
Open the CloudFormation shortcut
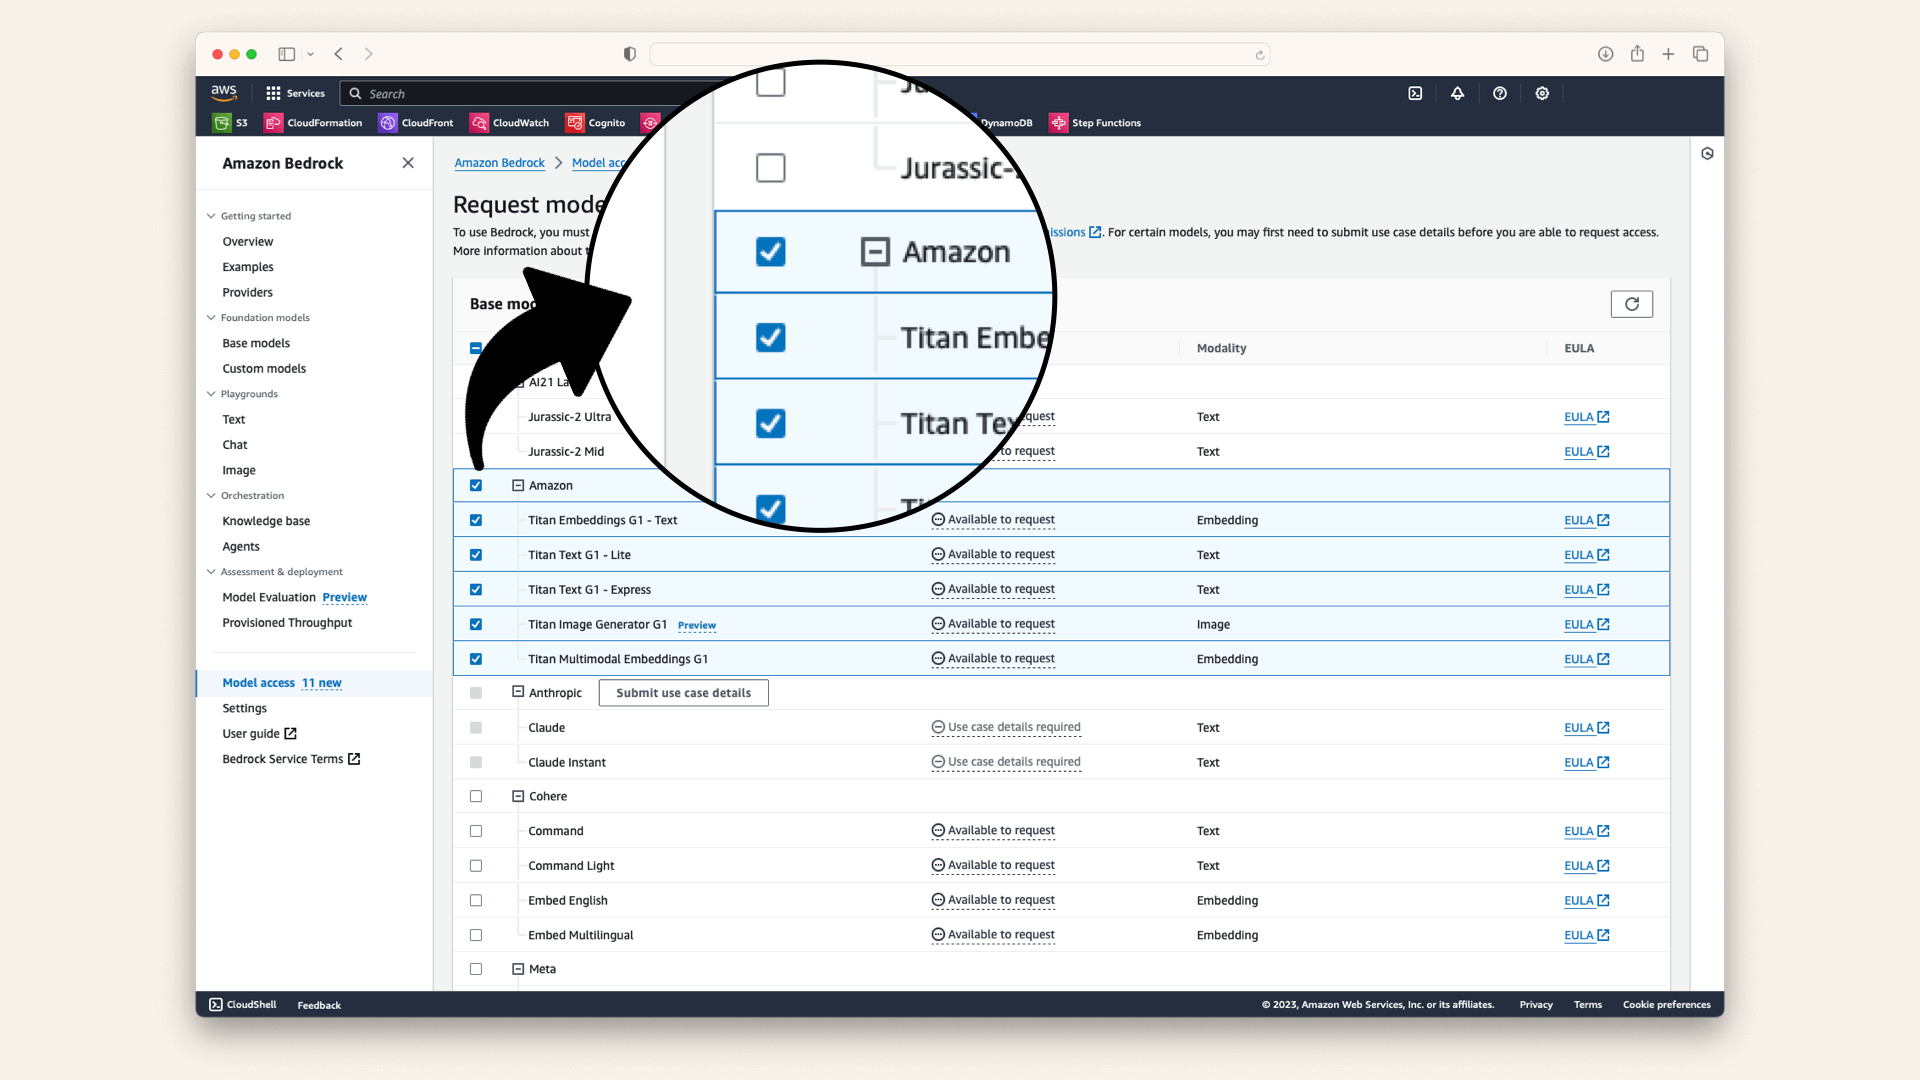point(313,123)
